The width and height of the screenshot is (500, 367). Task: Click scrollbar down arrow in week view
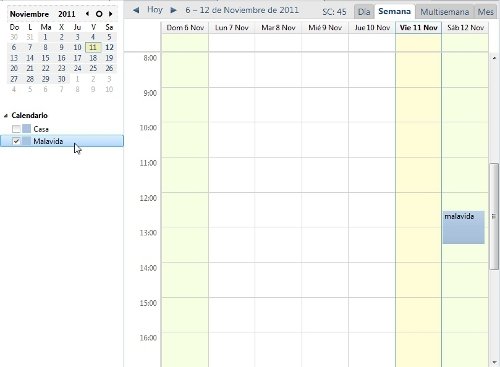(x=494, y=362)
